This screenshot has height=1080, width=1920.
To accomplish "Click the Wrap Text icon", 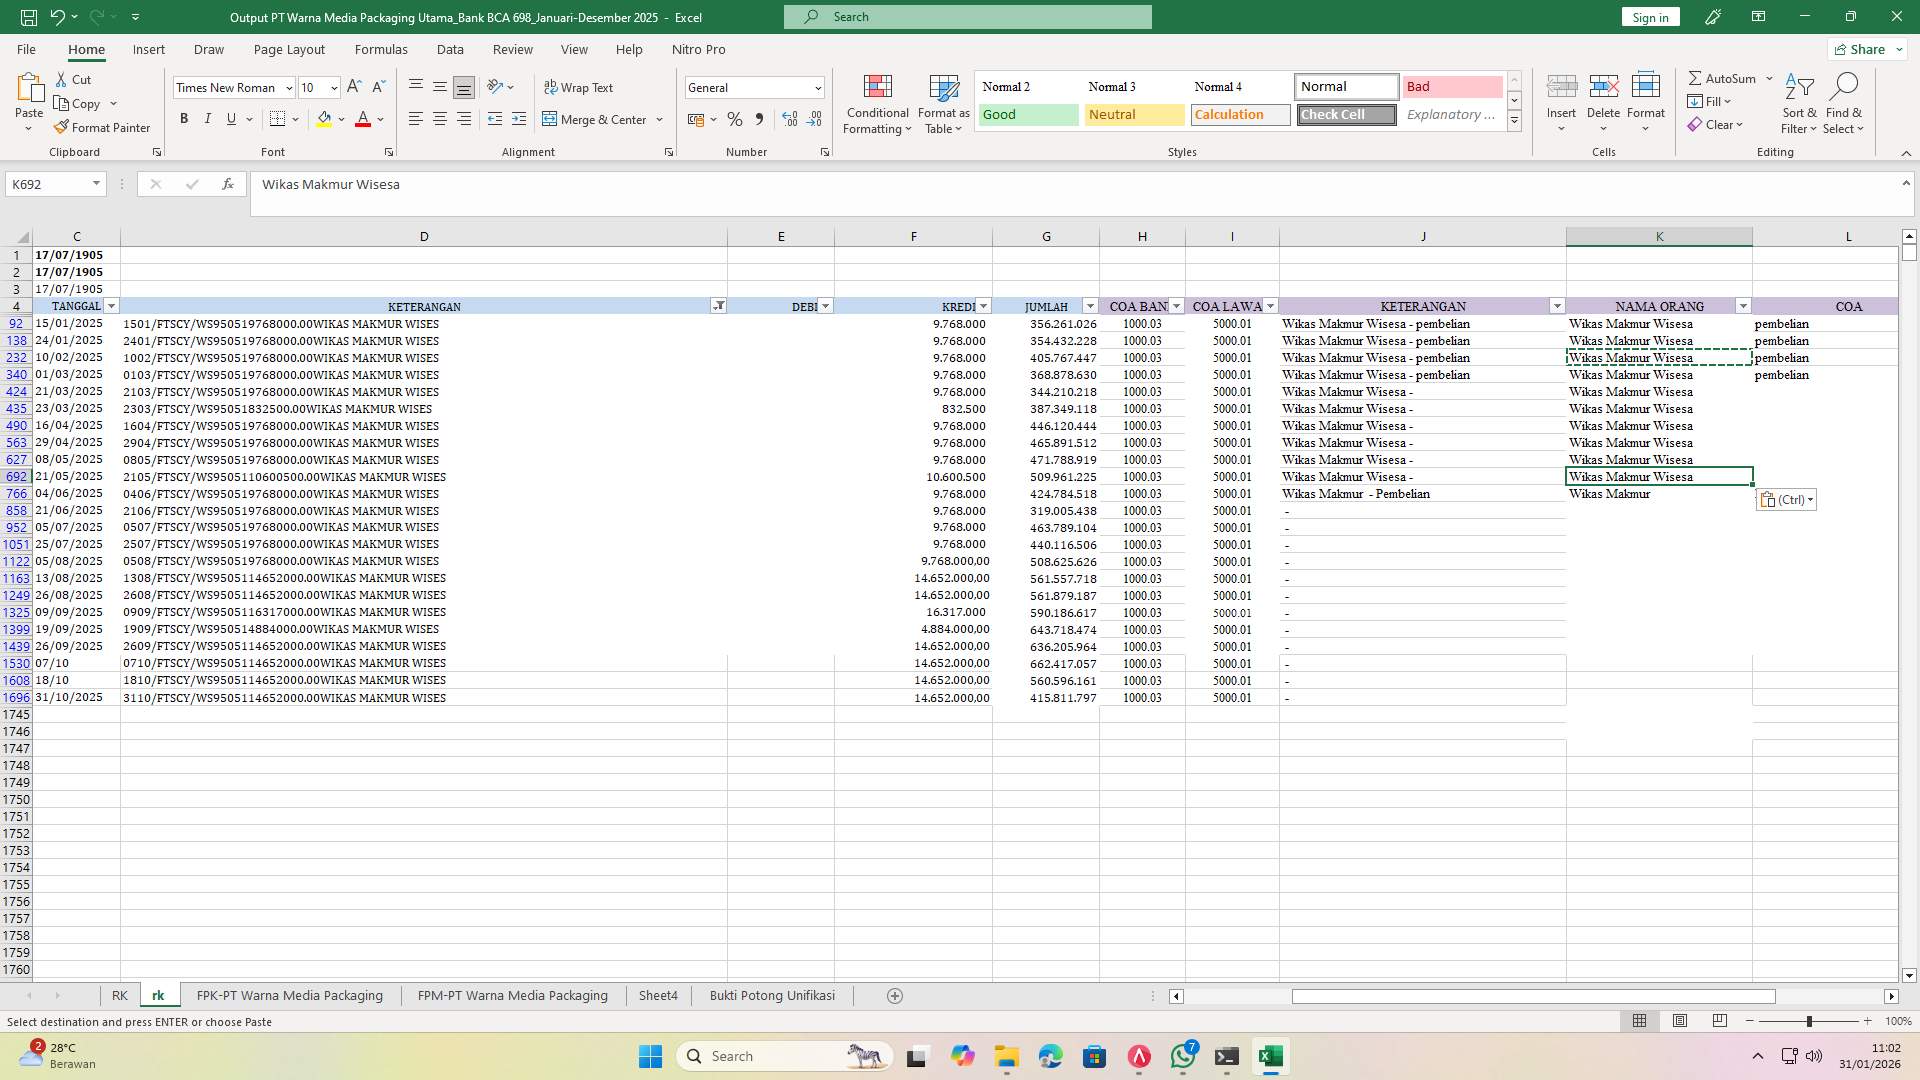I will pyautogui.click(x=580, y=88).
